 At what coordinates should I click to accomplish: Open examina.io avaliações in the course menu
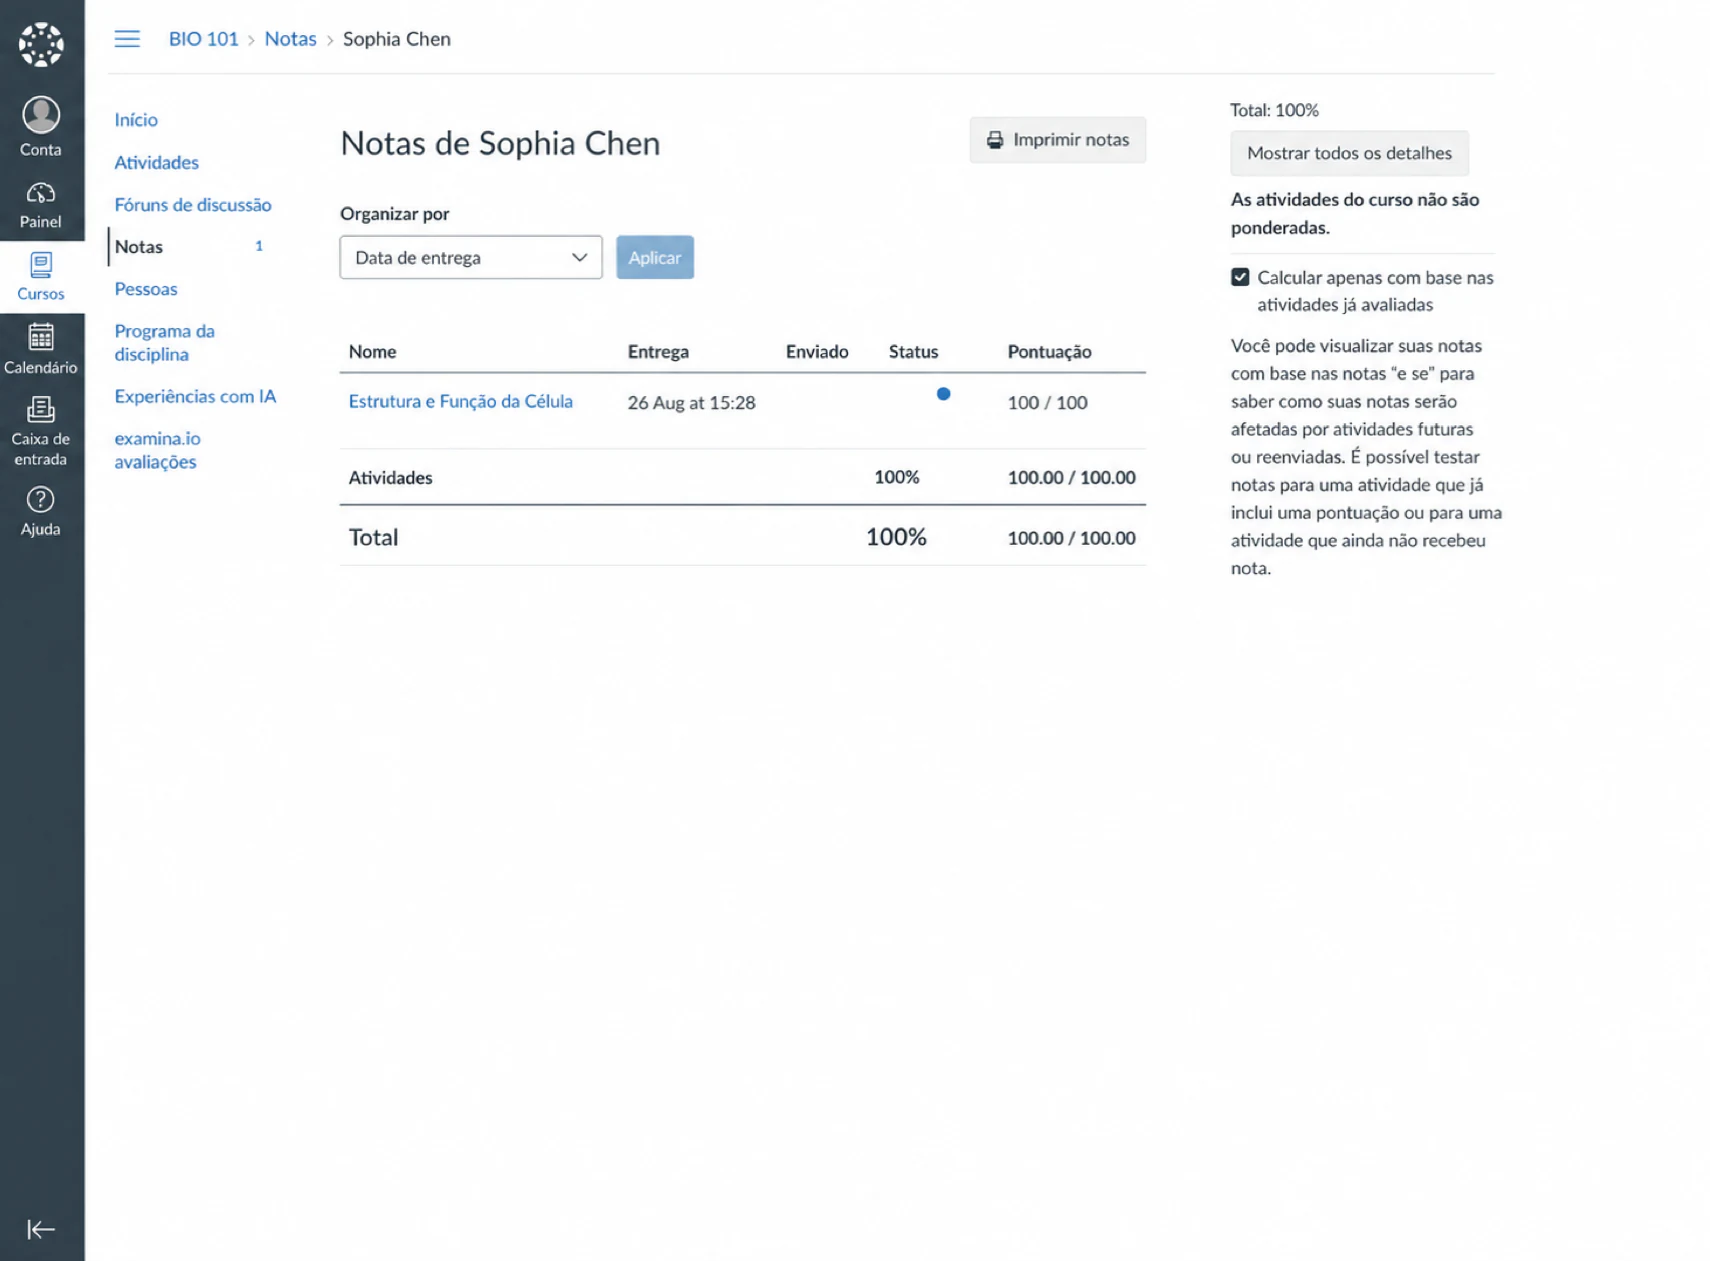point(157,450)
